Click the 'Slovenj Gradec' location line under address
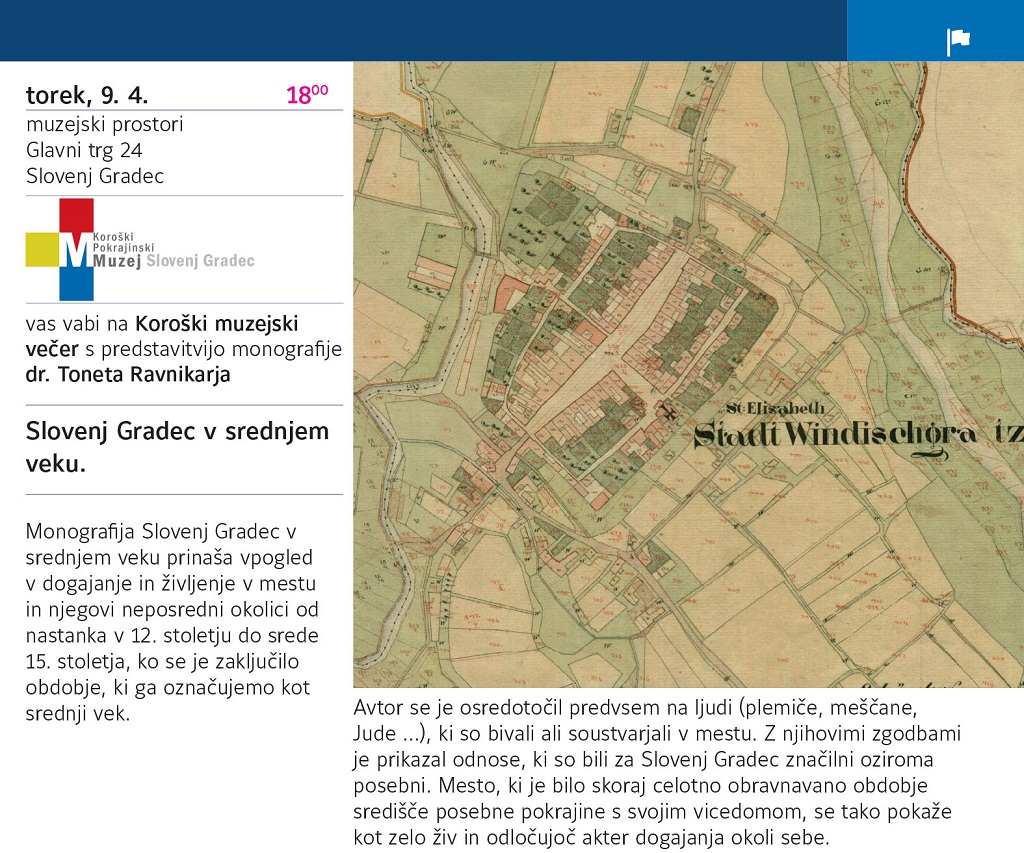Image resolution: width=1024 pixels, height=853 pixels. point(95,176)
